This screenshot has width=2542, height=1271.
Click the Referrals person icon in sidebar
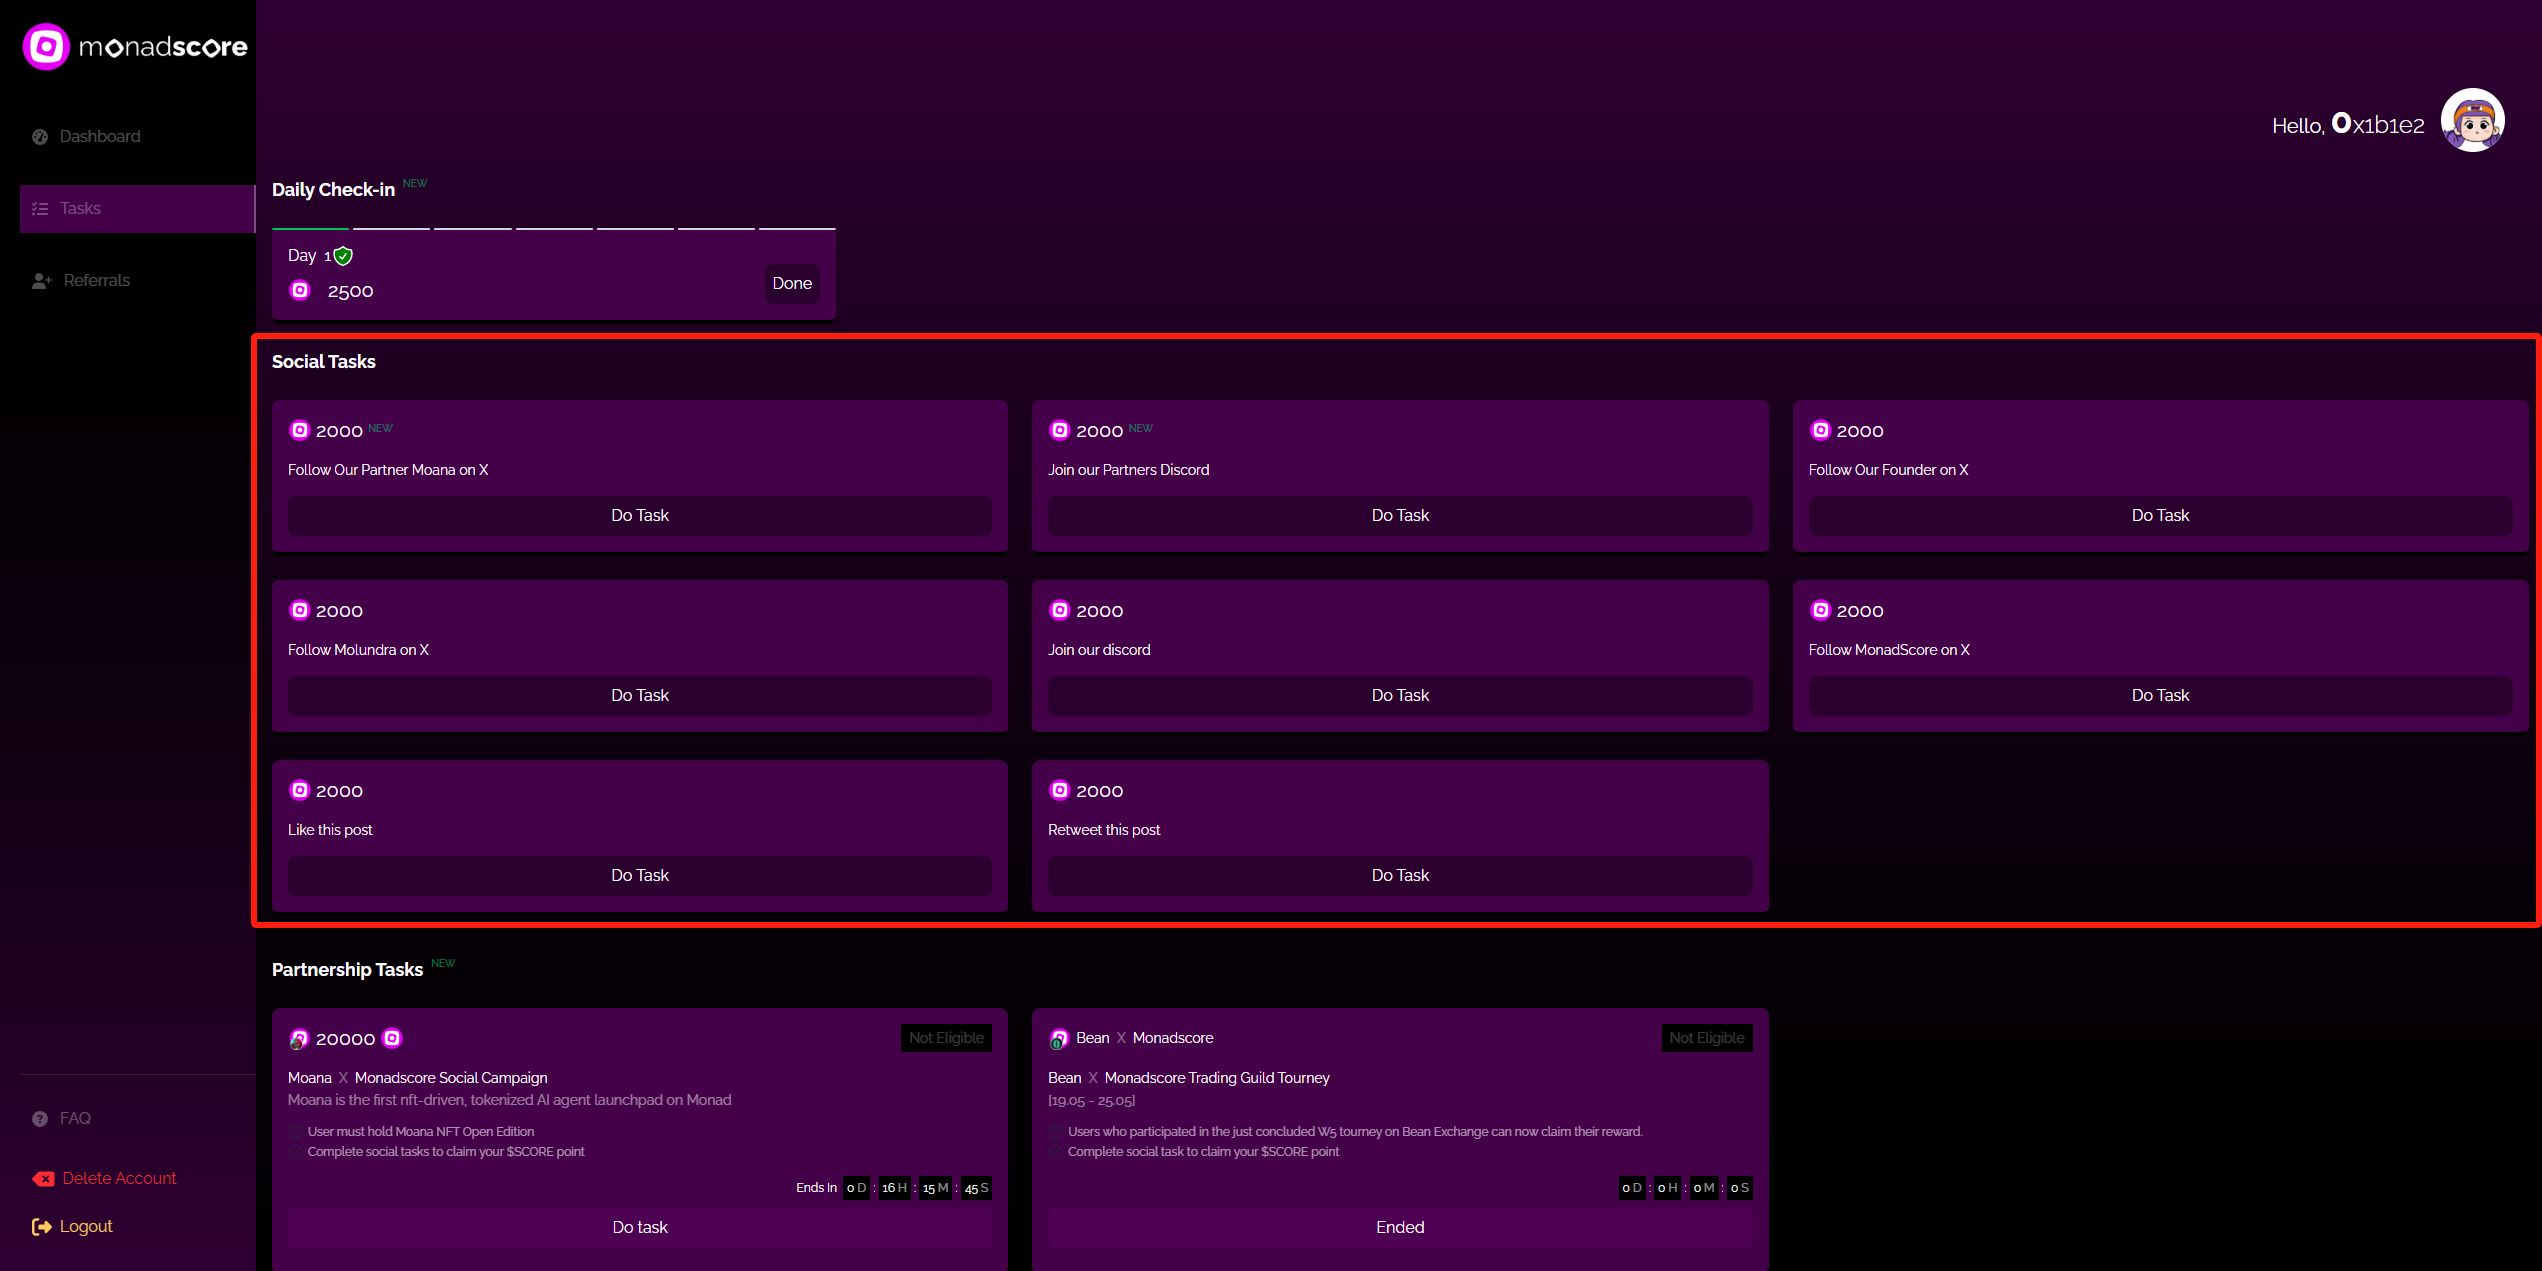click(x=41, y=281)
